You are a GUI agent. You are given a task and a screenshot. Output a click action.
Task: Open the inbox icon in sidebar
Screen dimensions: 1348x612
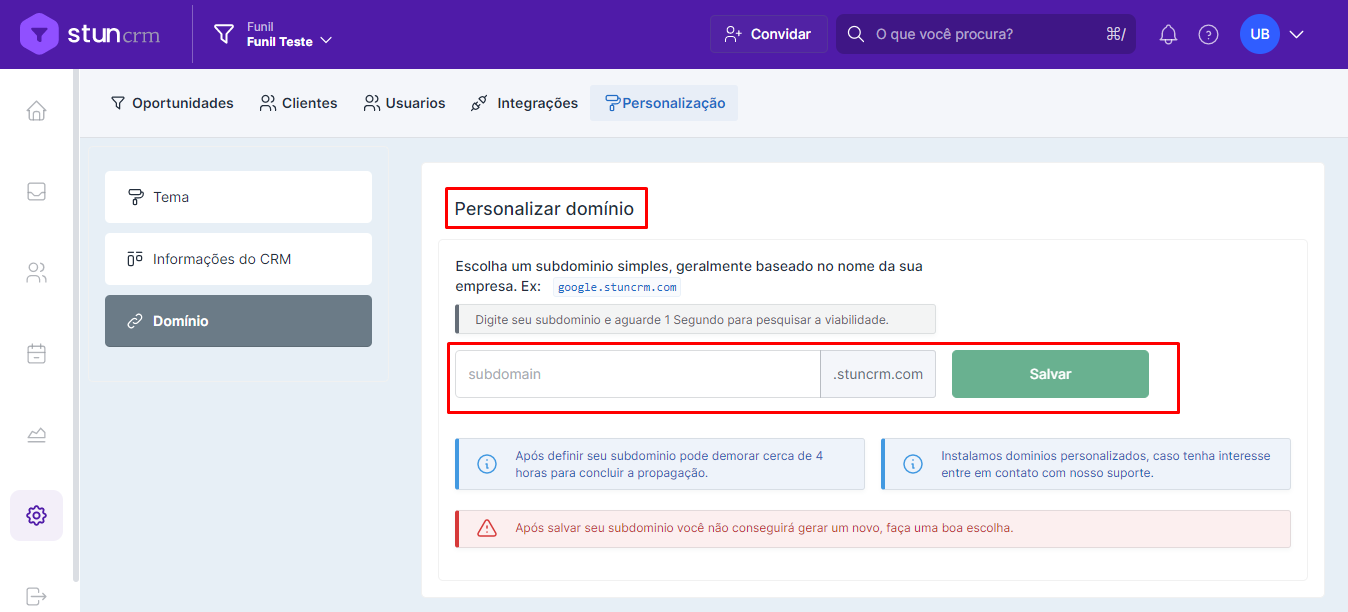(37, 191)
